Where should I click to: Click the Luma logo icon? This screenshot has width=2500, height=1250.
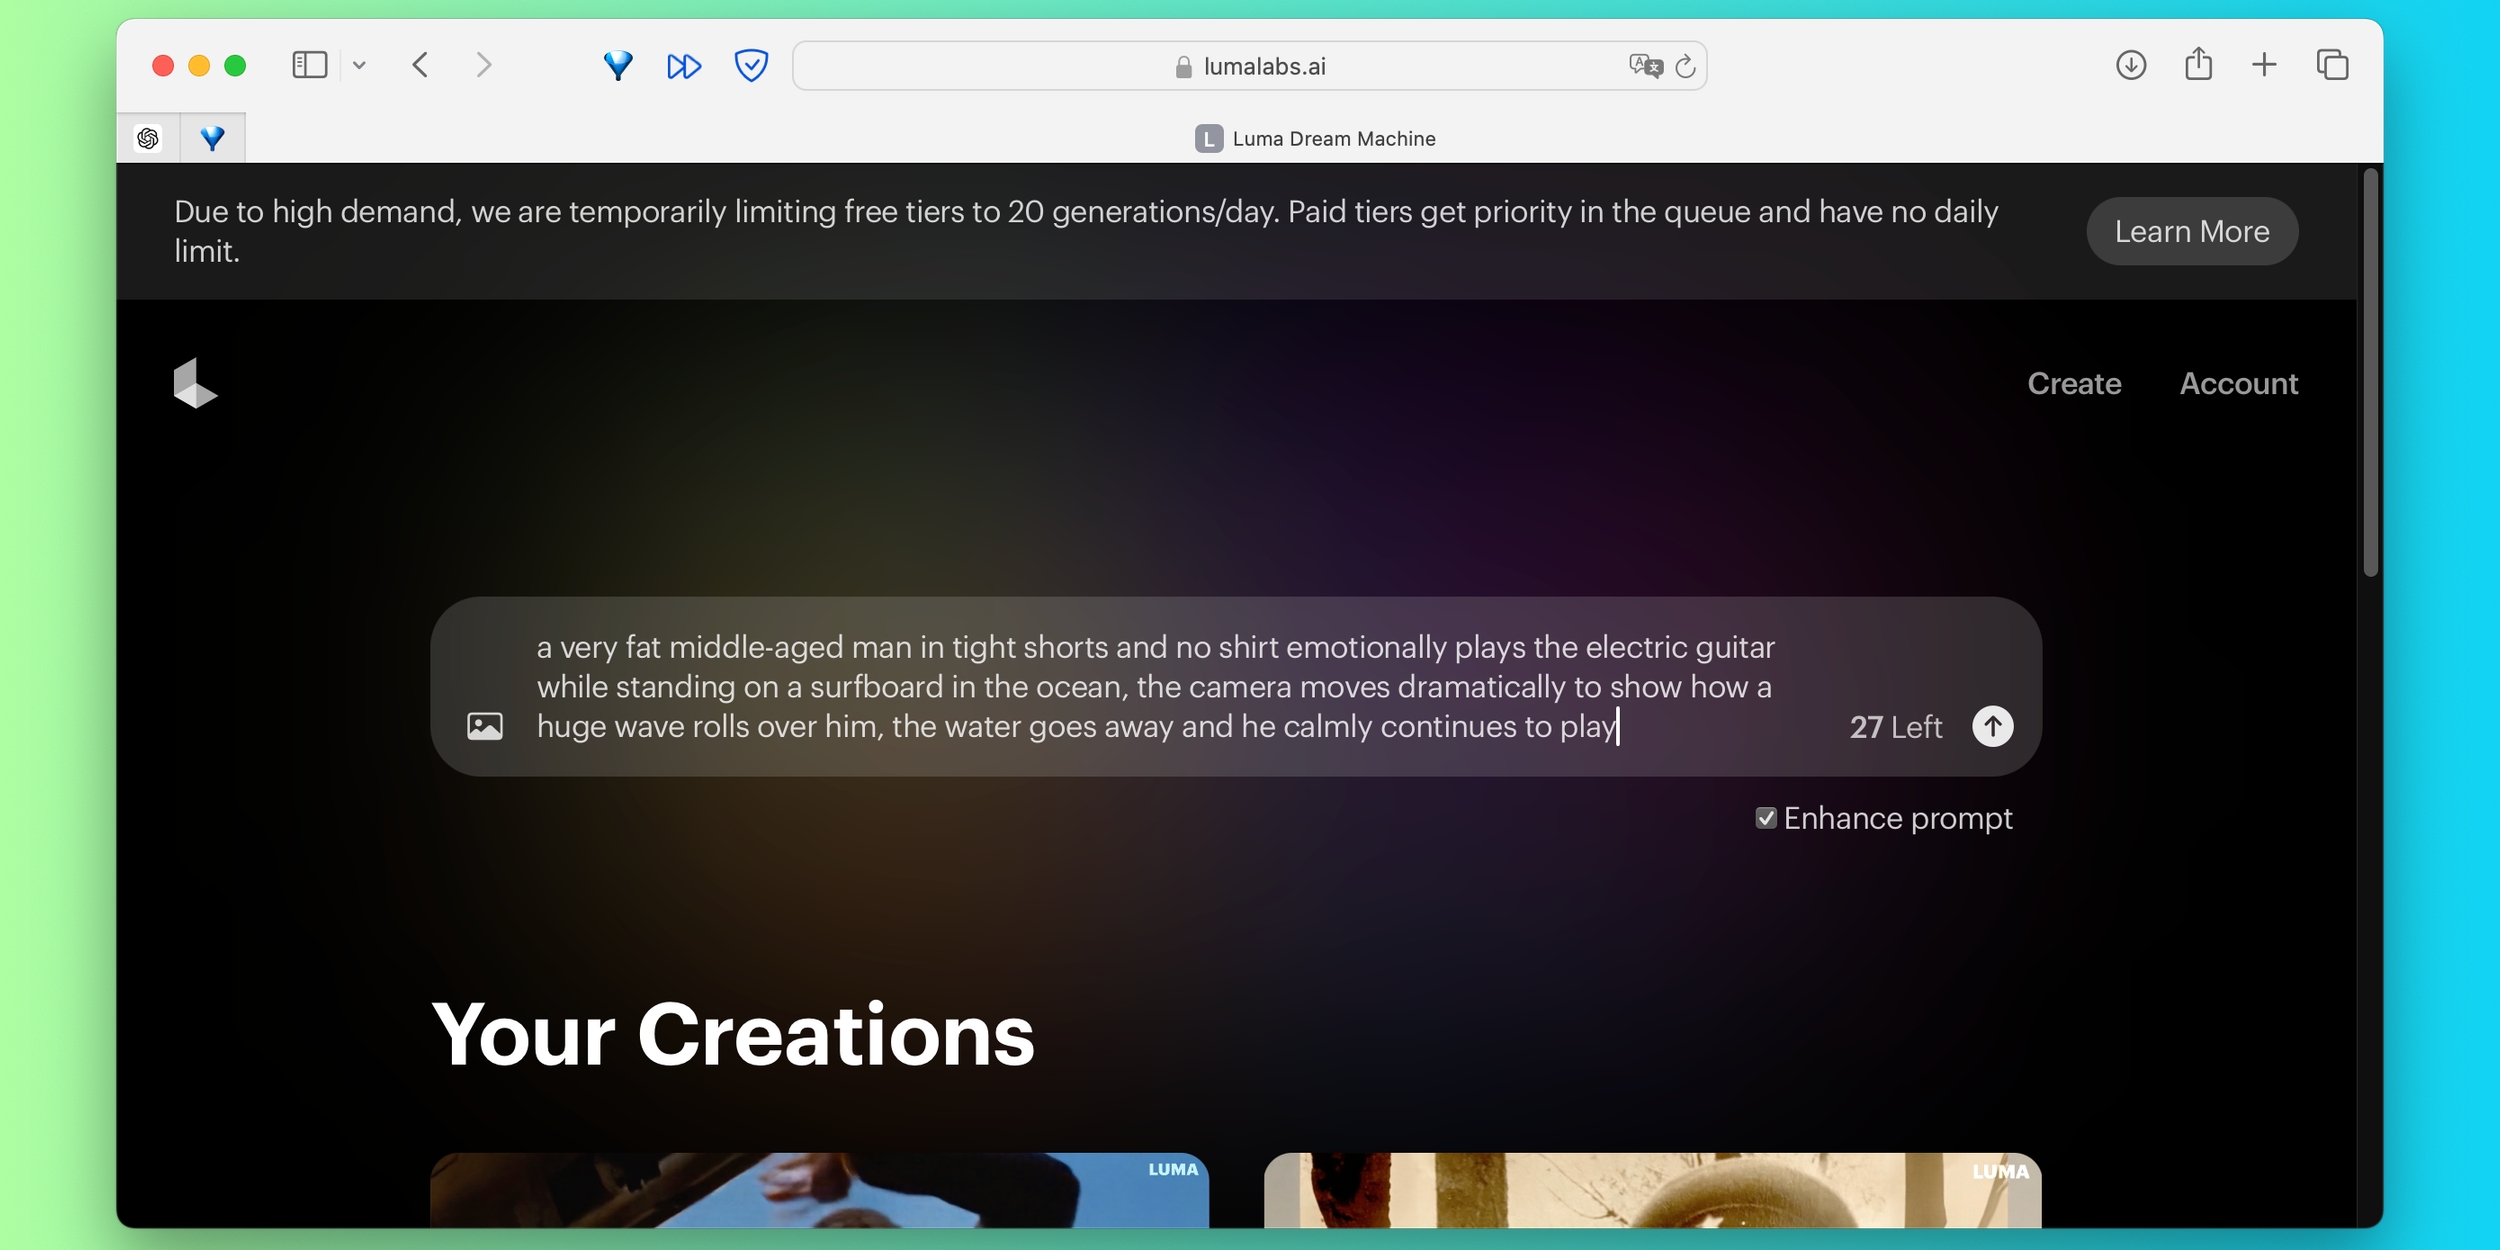coord(195,384)
